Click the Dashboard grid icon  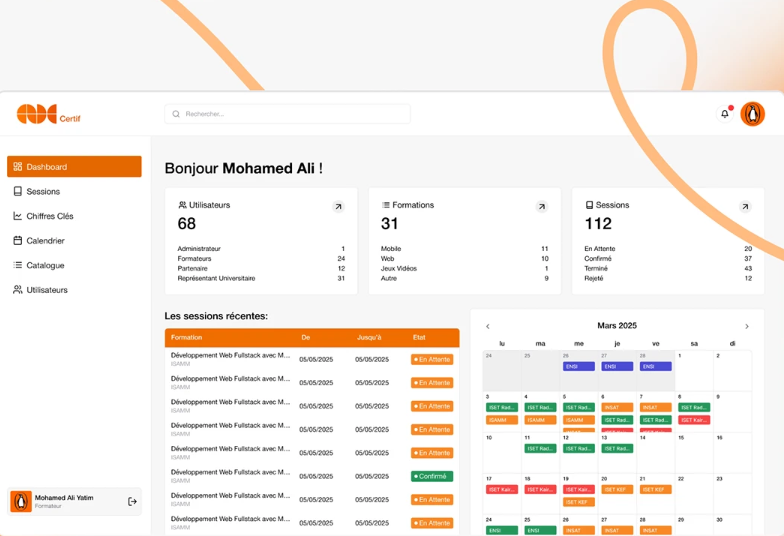[18, 166]
